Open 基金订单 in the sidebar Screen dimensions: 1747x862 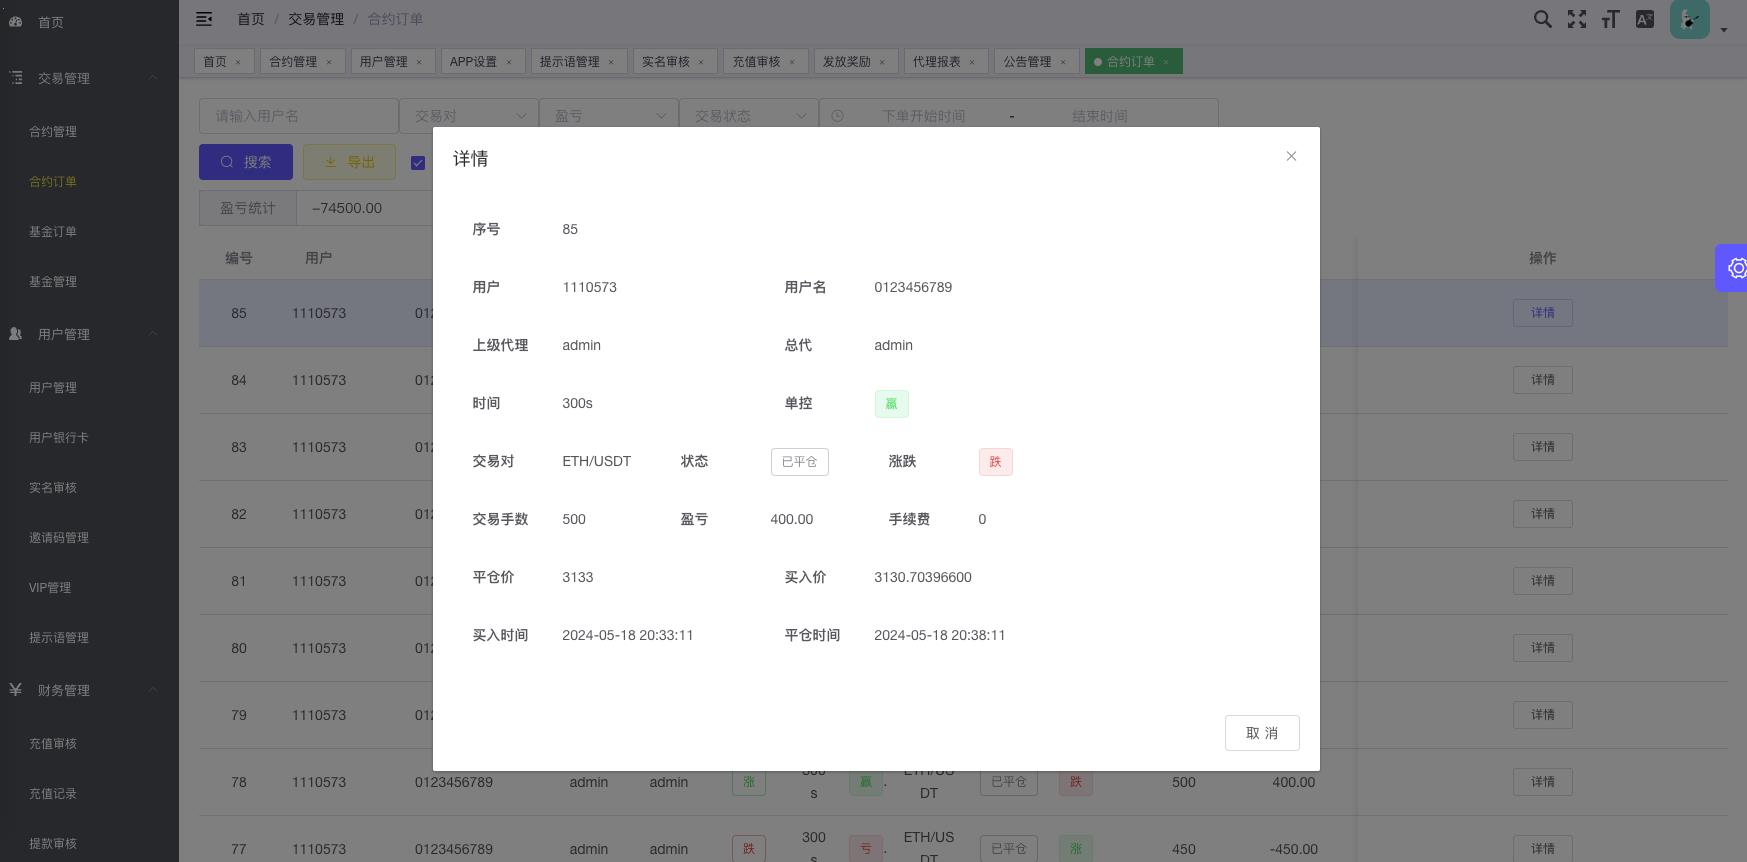tap(53, 232)
